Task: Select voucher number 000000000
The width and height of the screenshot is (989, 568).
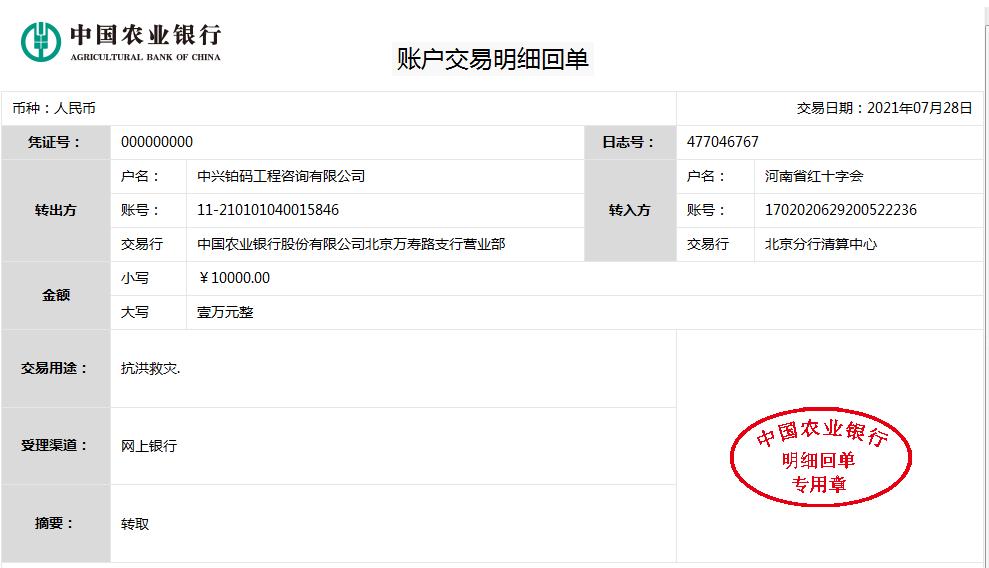Action: coord(157,142)
